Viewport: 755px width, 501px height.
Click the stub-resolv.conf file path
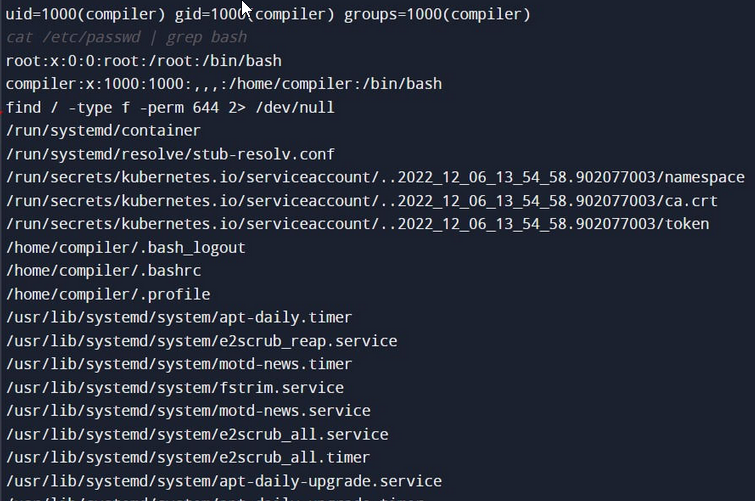click(170, 154)
